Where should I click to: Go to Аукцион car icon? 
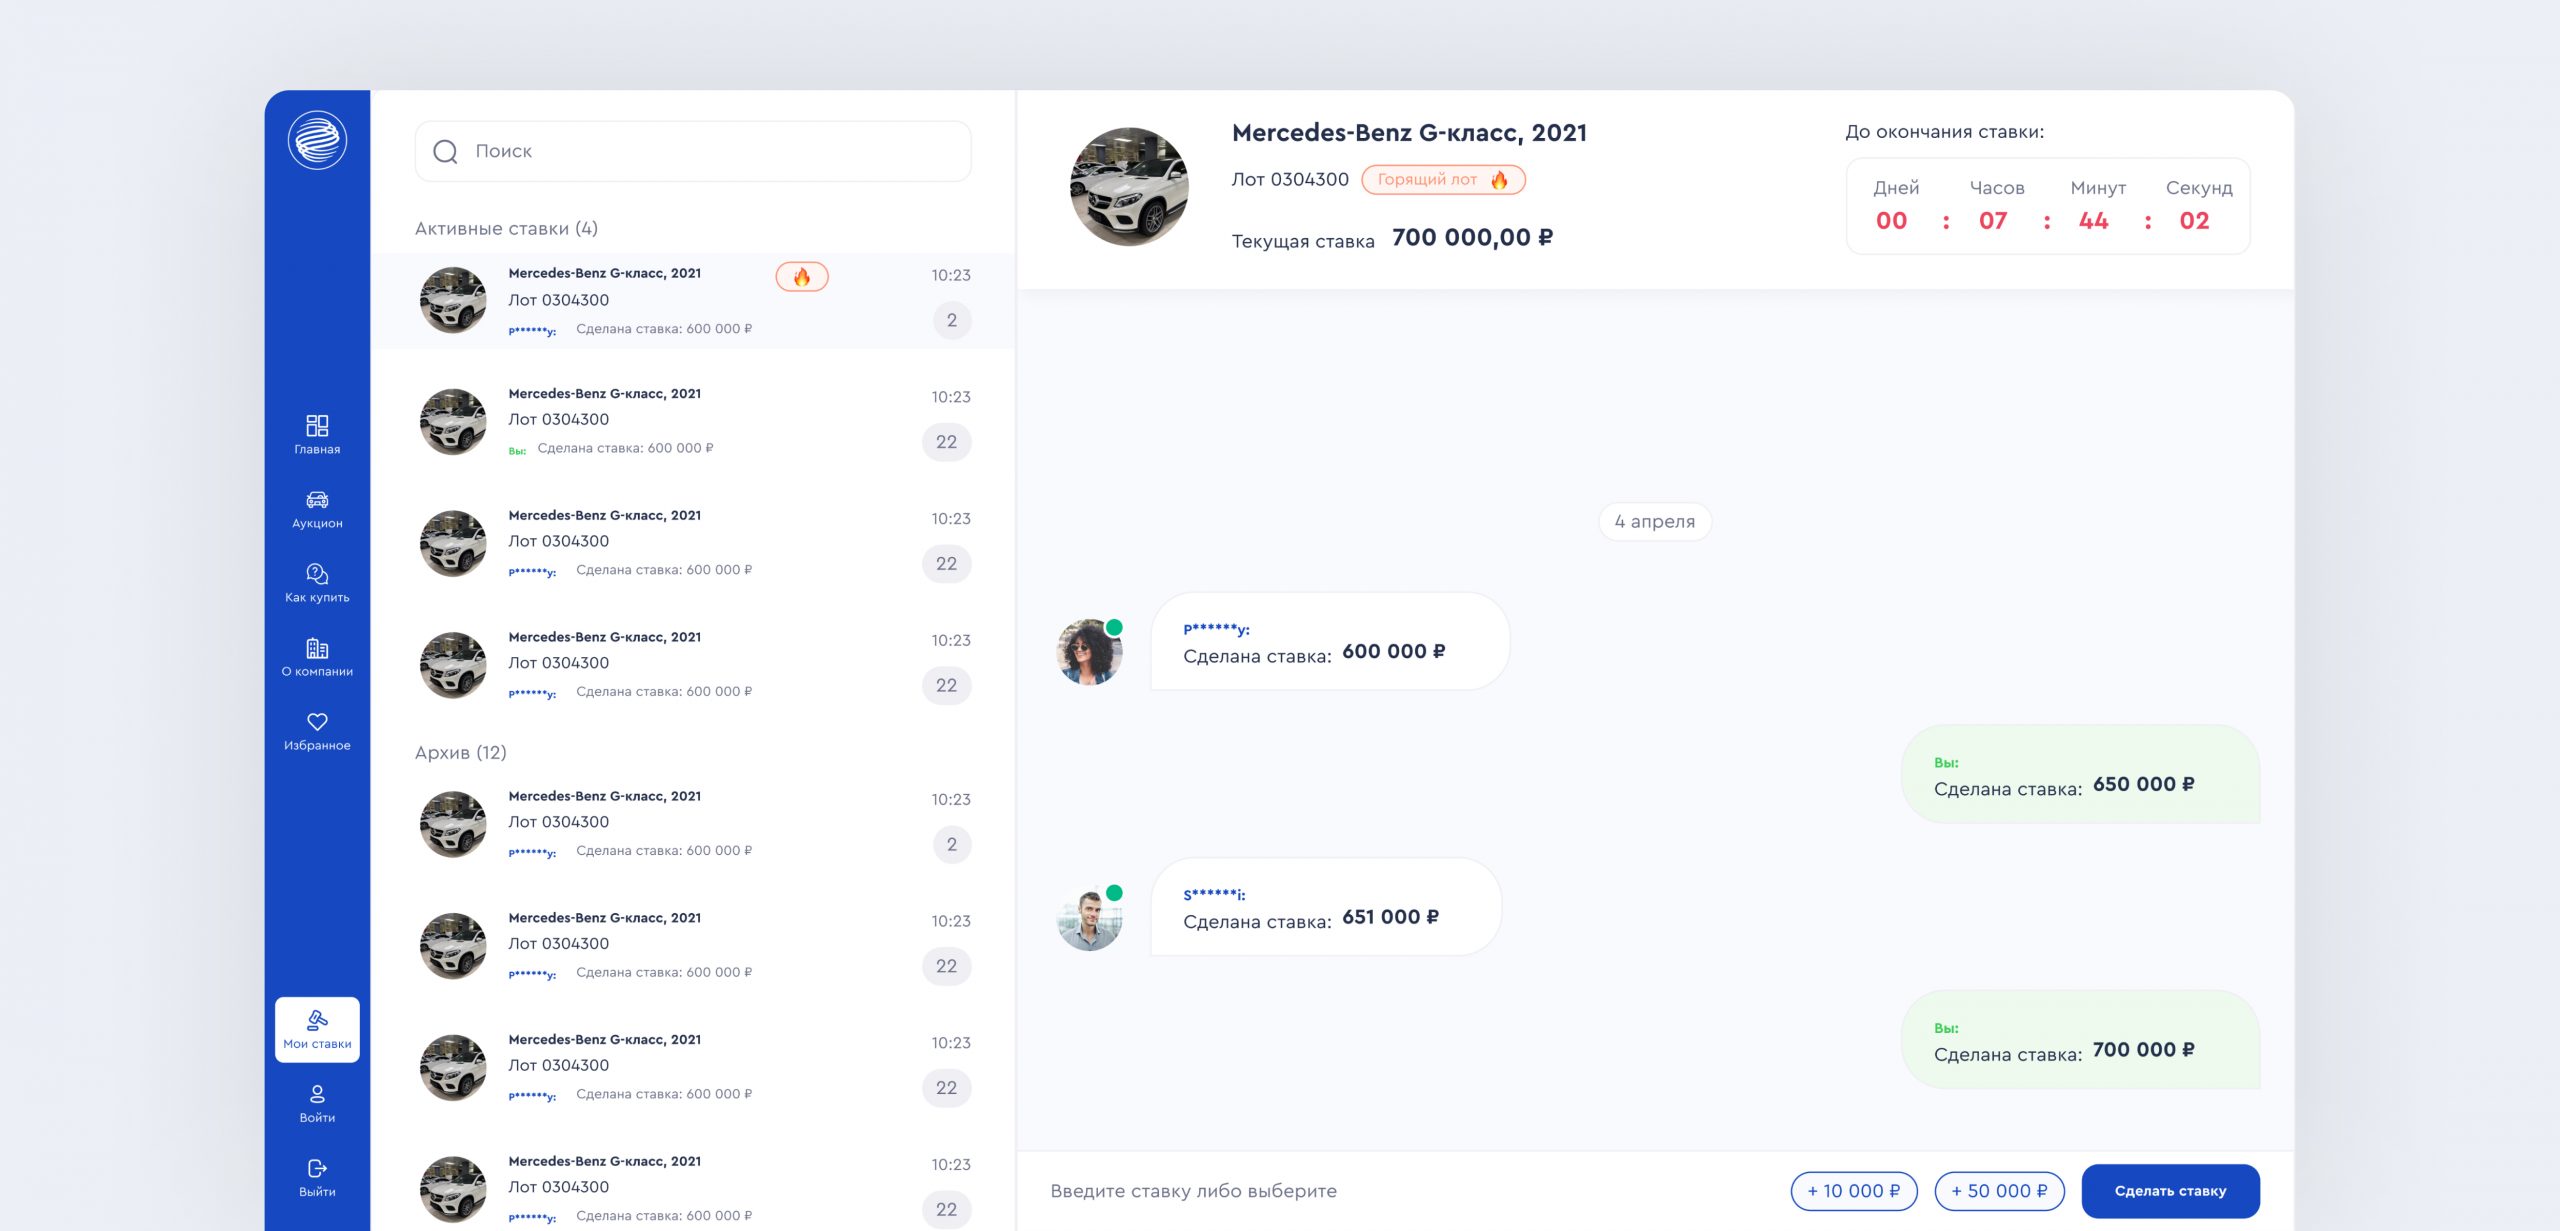tap(317, 500)
